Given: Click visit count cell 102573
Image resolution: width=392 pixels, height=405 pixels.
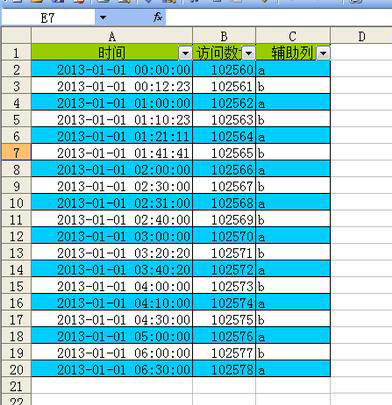Looking at the screenshot, I should [224, 286].
